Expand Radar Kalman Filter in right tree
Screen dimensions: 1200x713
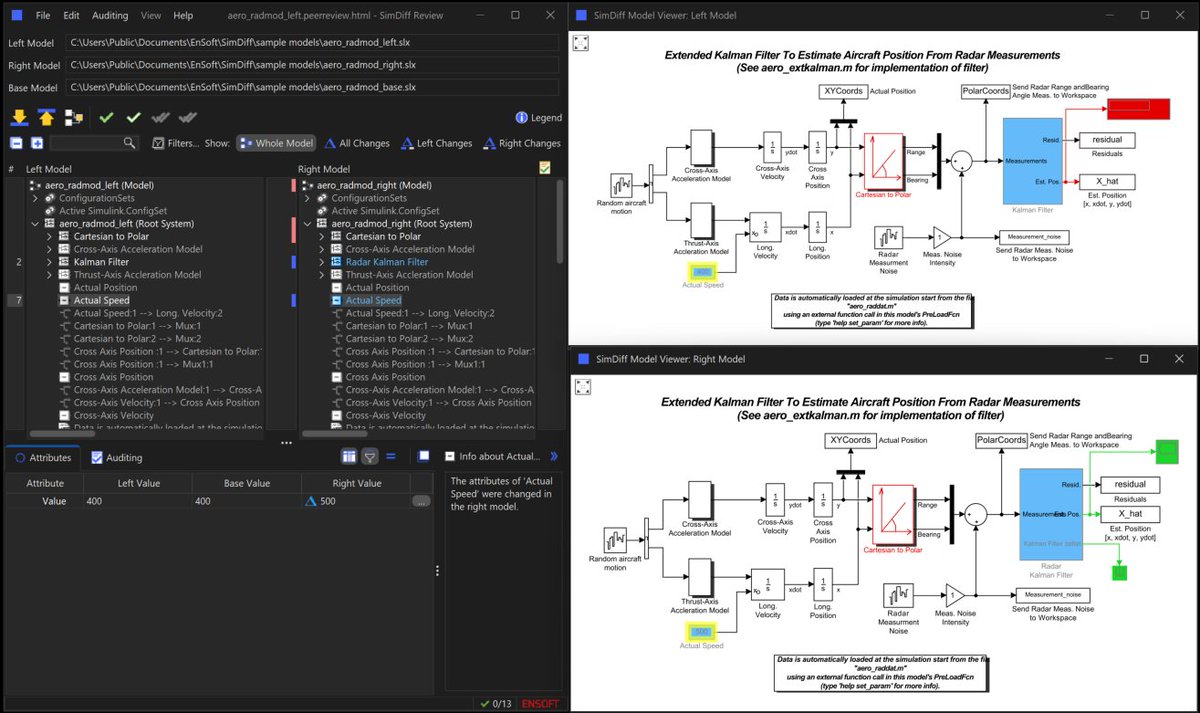tap(321, 262)
